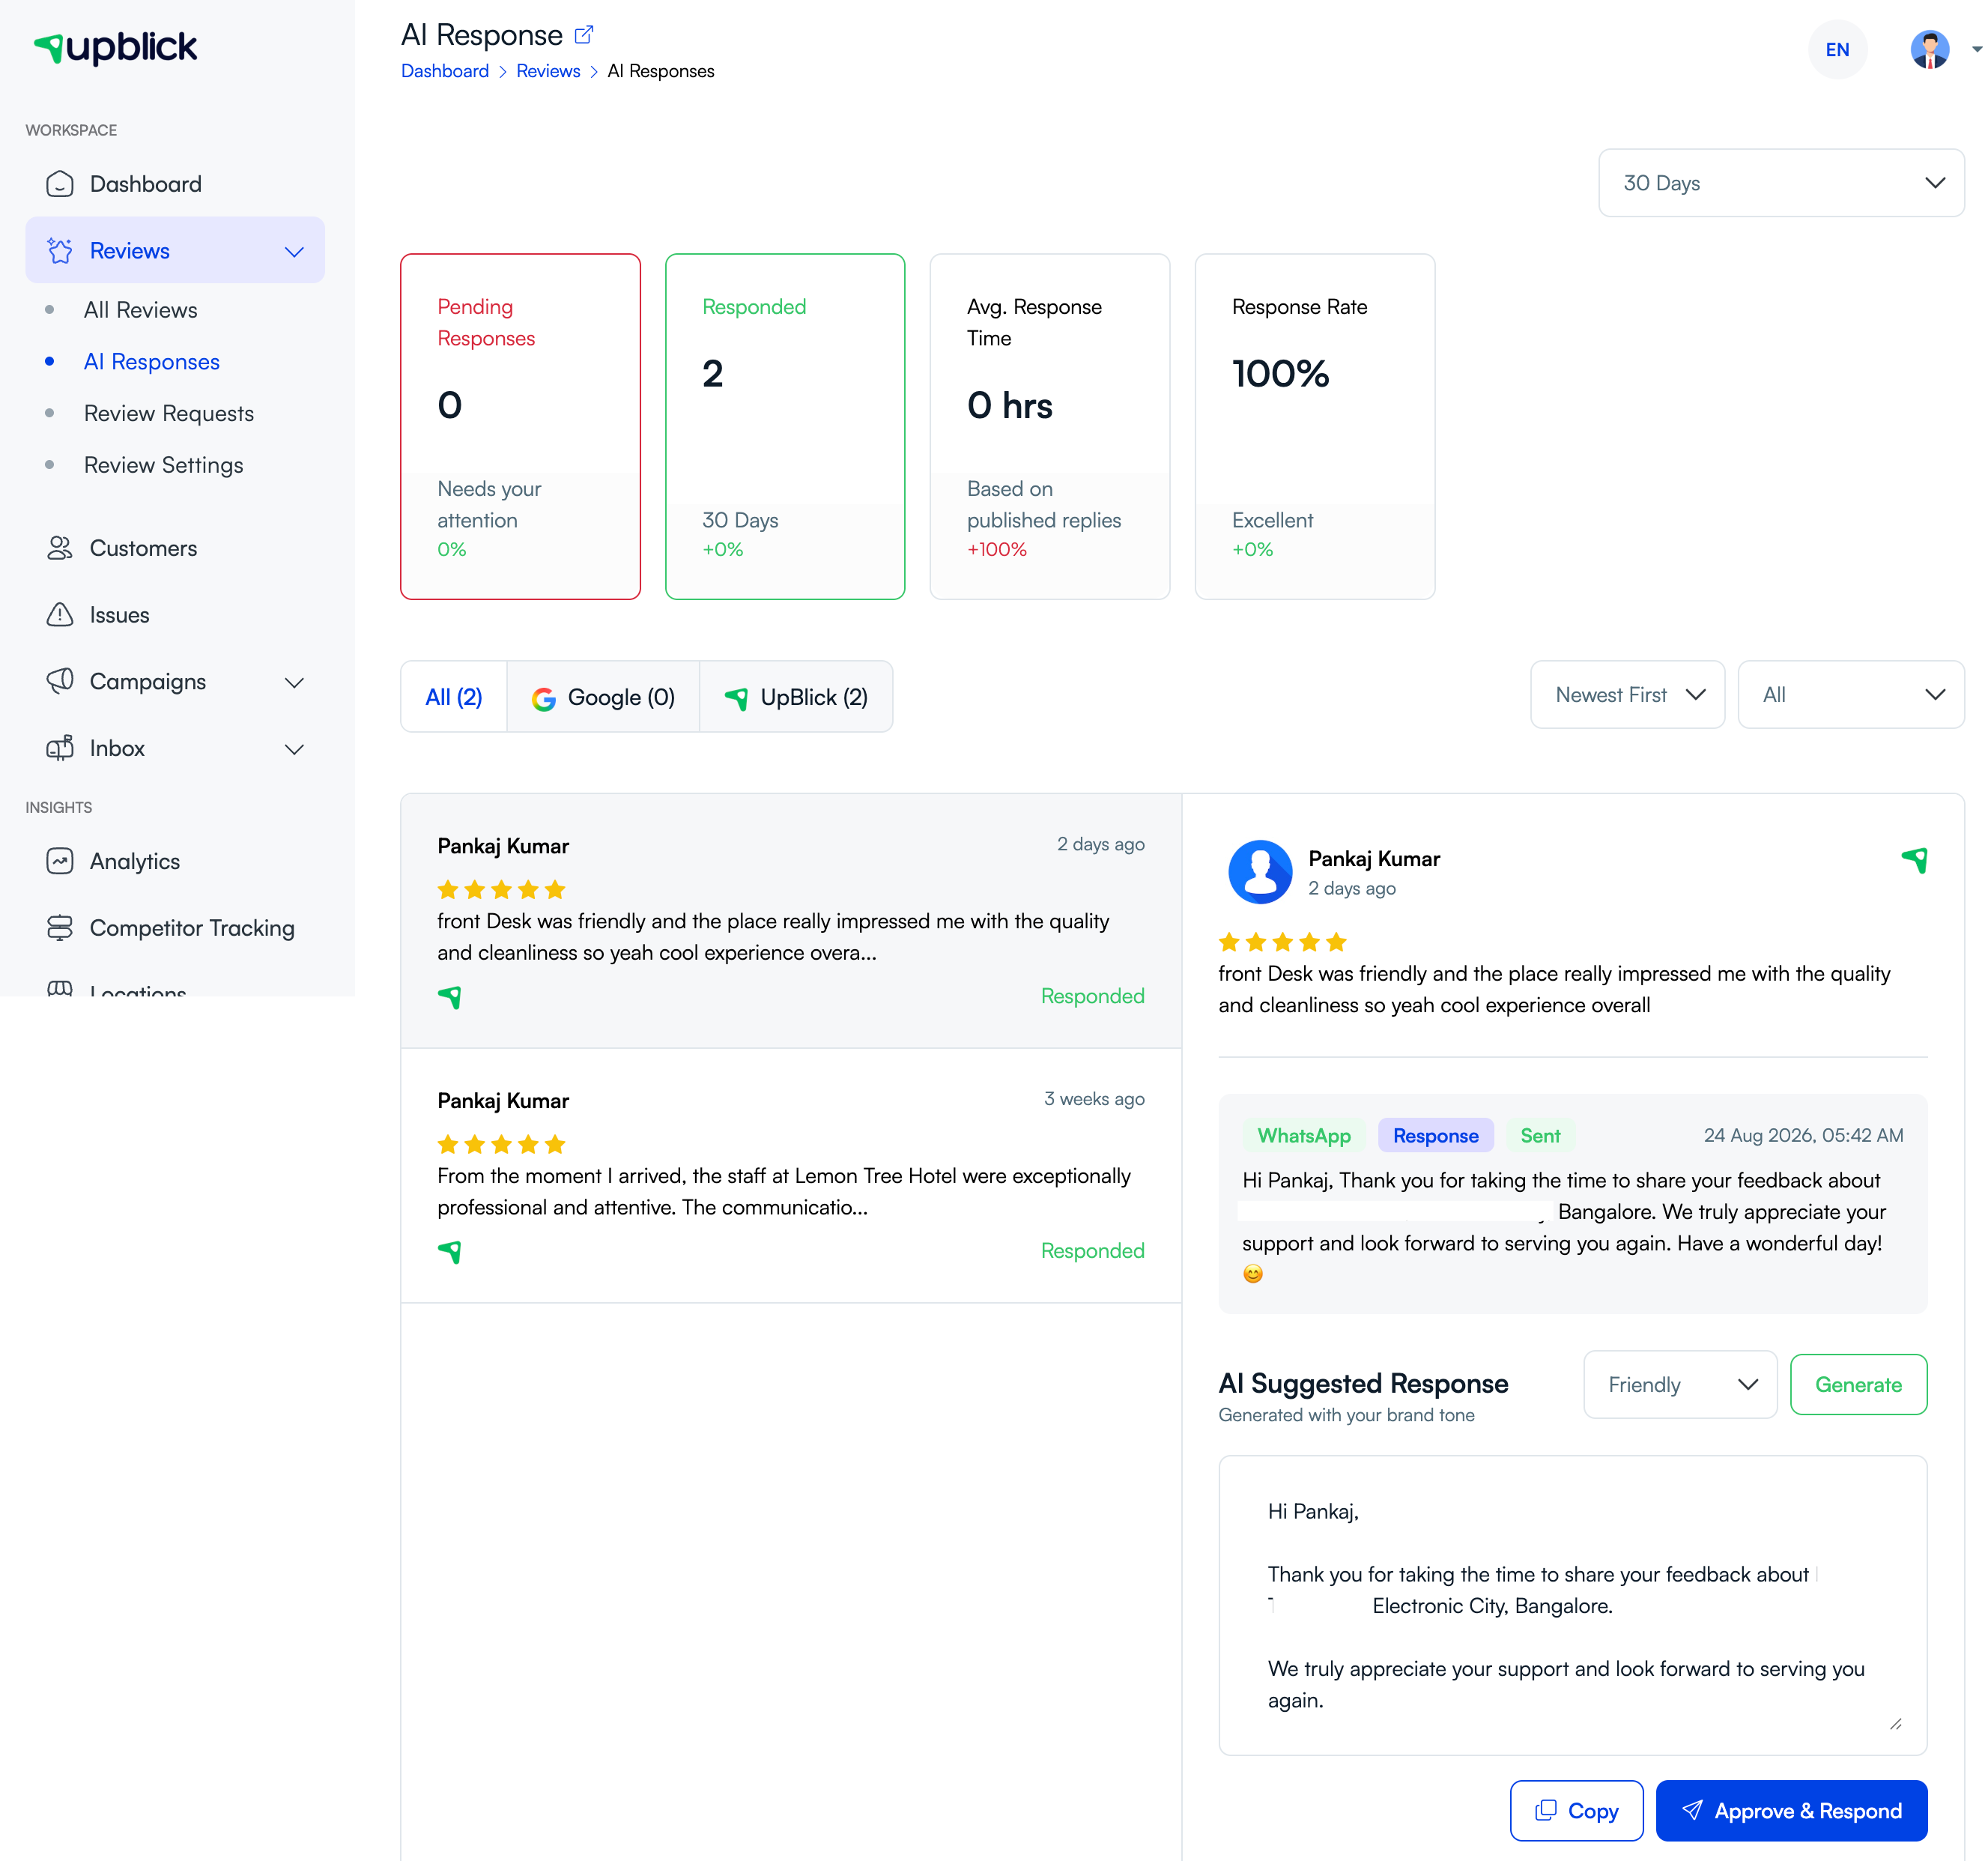This screenshot has height=1861, width=1988.
Task: Click the UpBlick icon under the 2 days ago review
Action: tap(450, 996)
